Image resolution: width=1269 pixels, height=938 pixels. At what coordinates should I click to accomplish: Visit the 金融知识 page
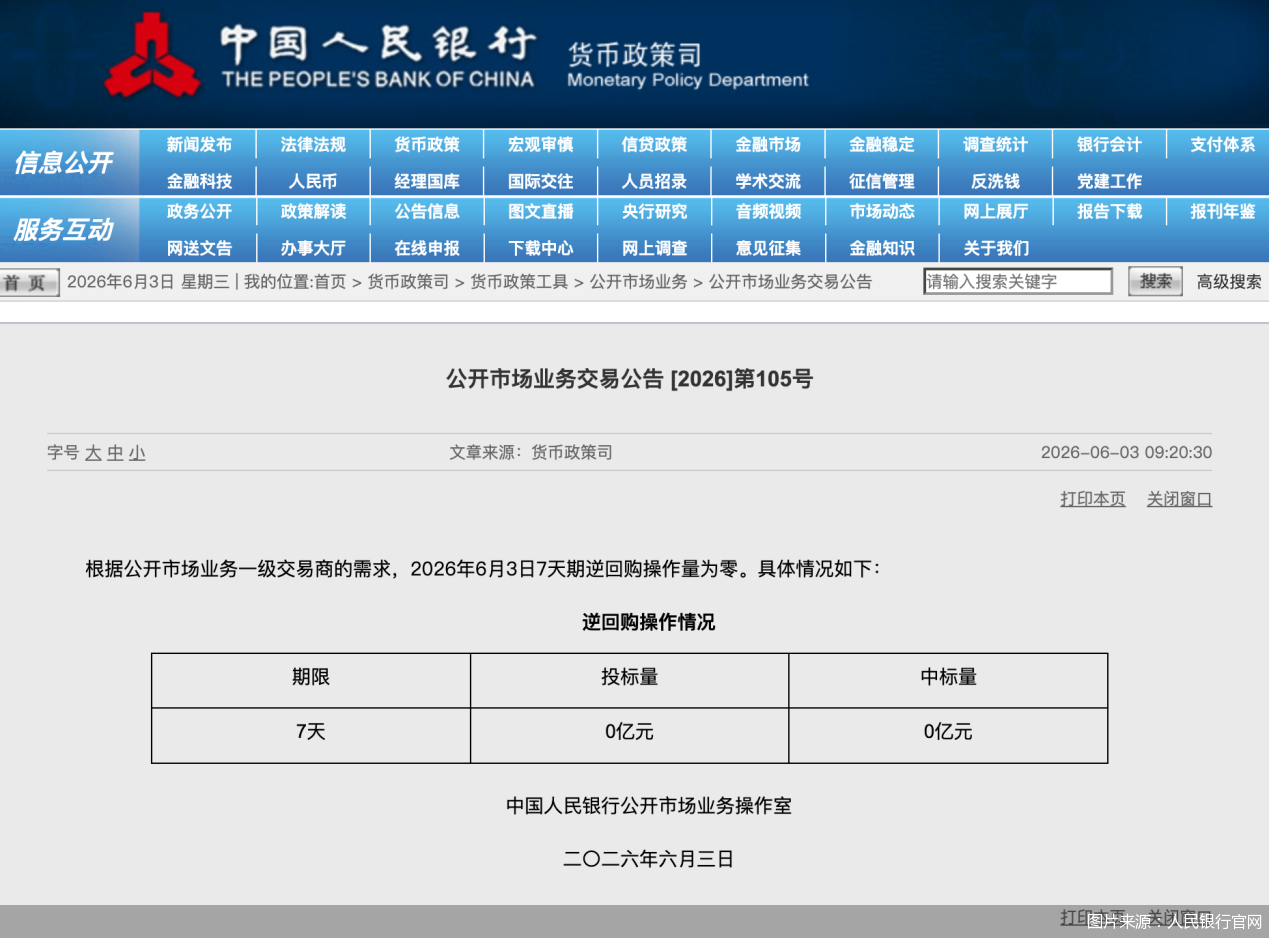point(882,248)
